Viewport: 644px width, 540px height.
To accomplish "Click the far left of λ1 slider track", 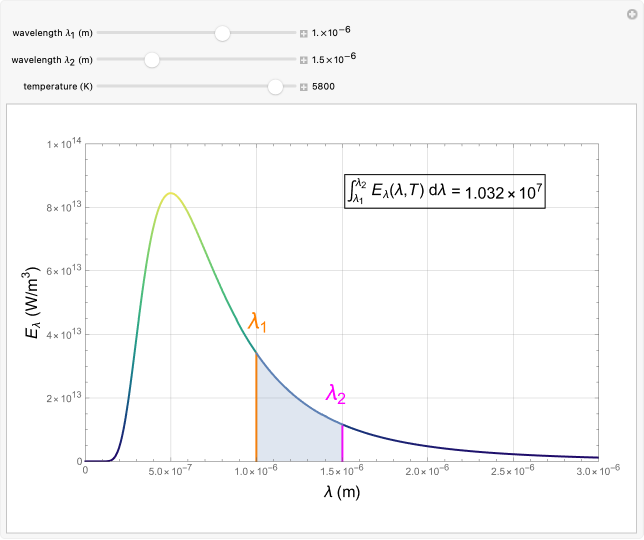I will coord(102,33).
